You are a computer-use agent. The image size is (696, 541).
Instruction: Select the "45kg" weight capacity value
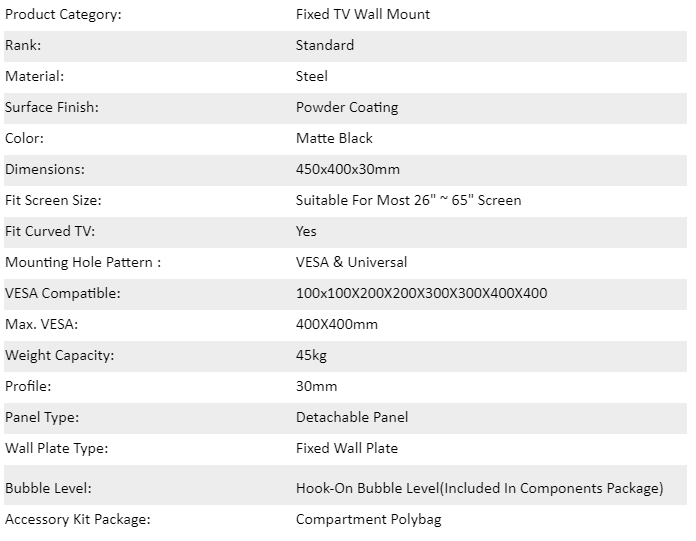[x=311, y=355]
